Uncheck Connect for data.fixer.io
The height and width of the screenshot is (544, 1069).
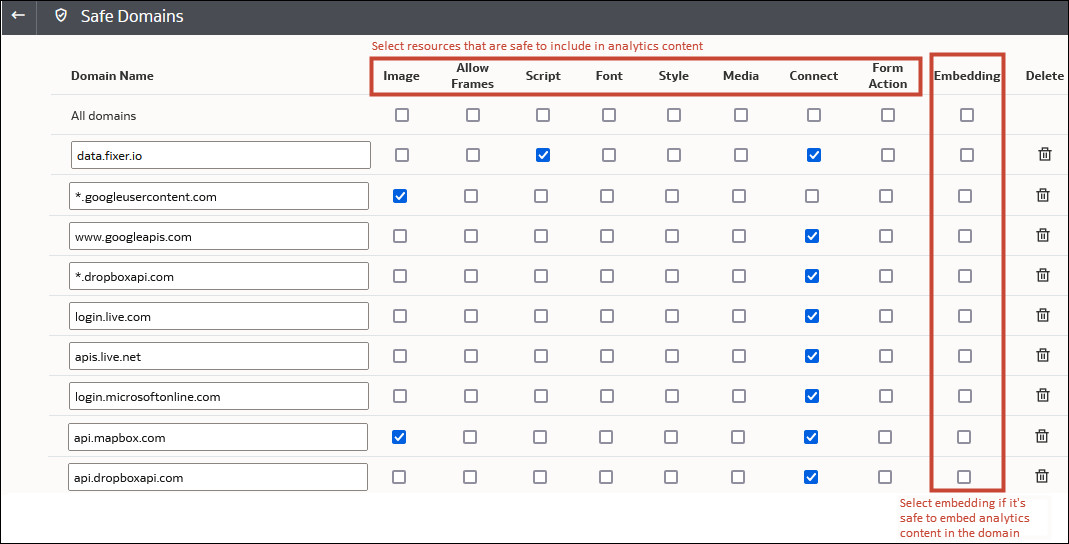[813, 155]
